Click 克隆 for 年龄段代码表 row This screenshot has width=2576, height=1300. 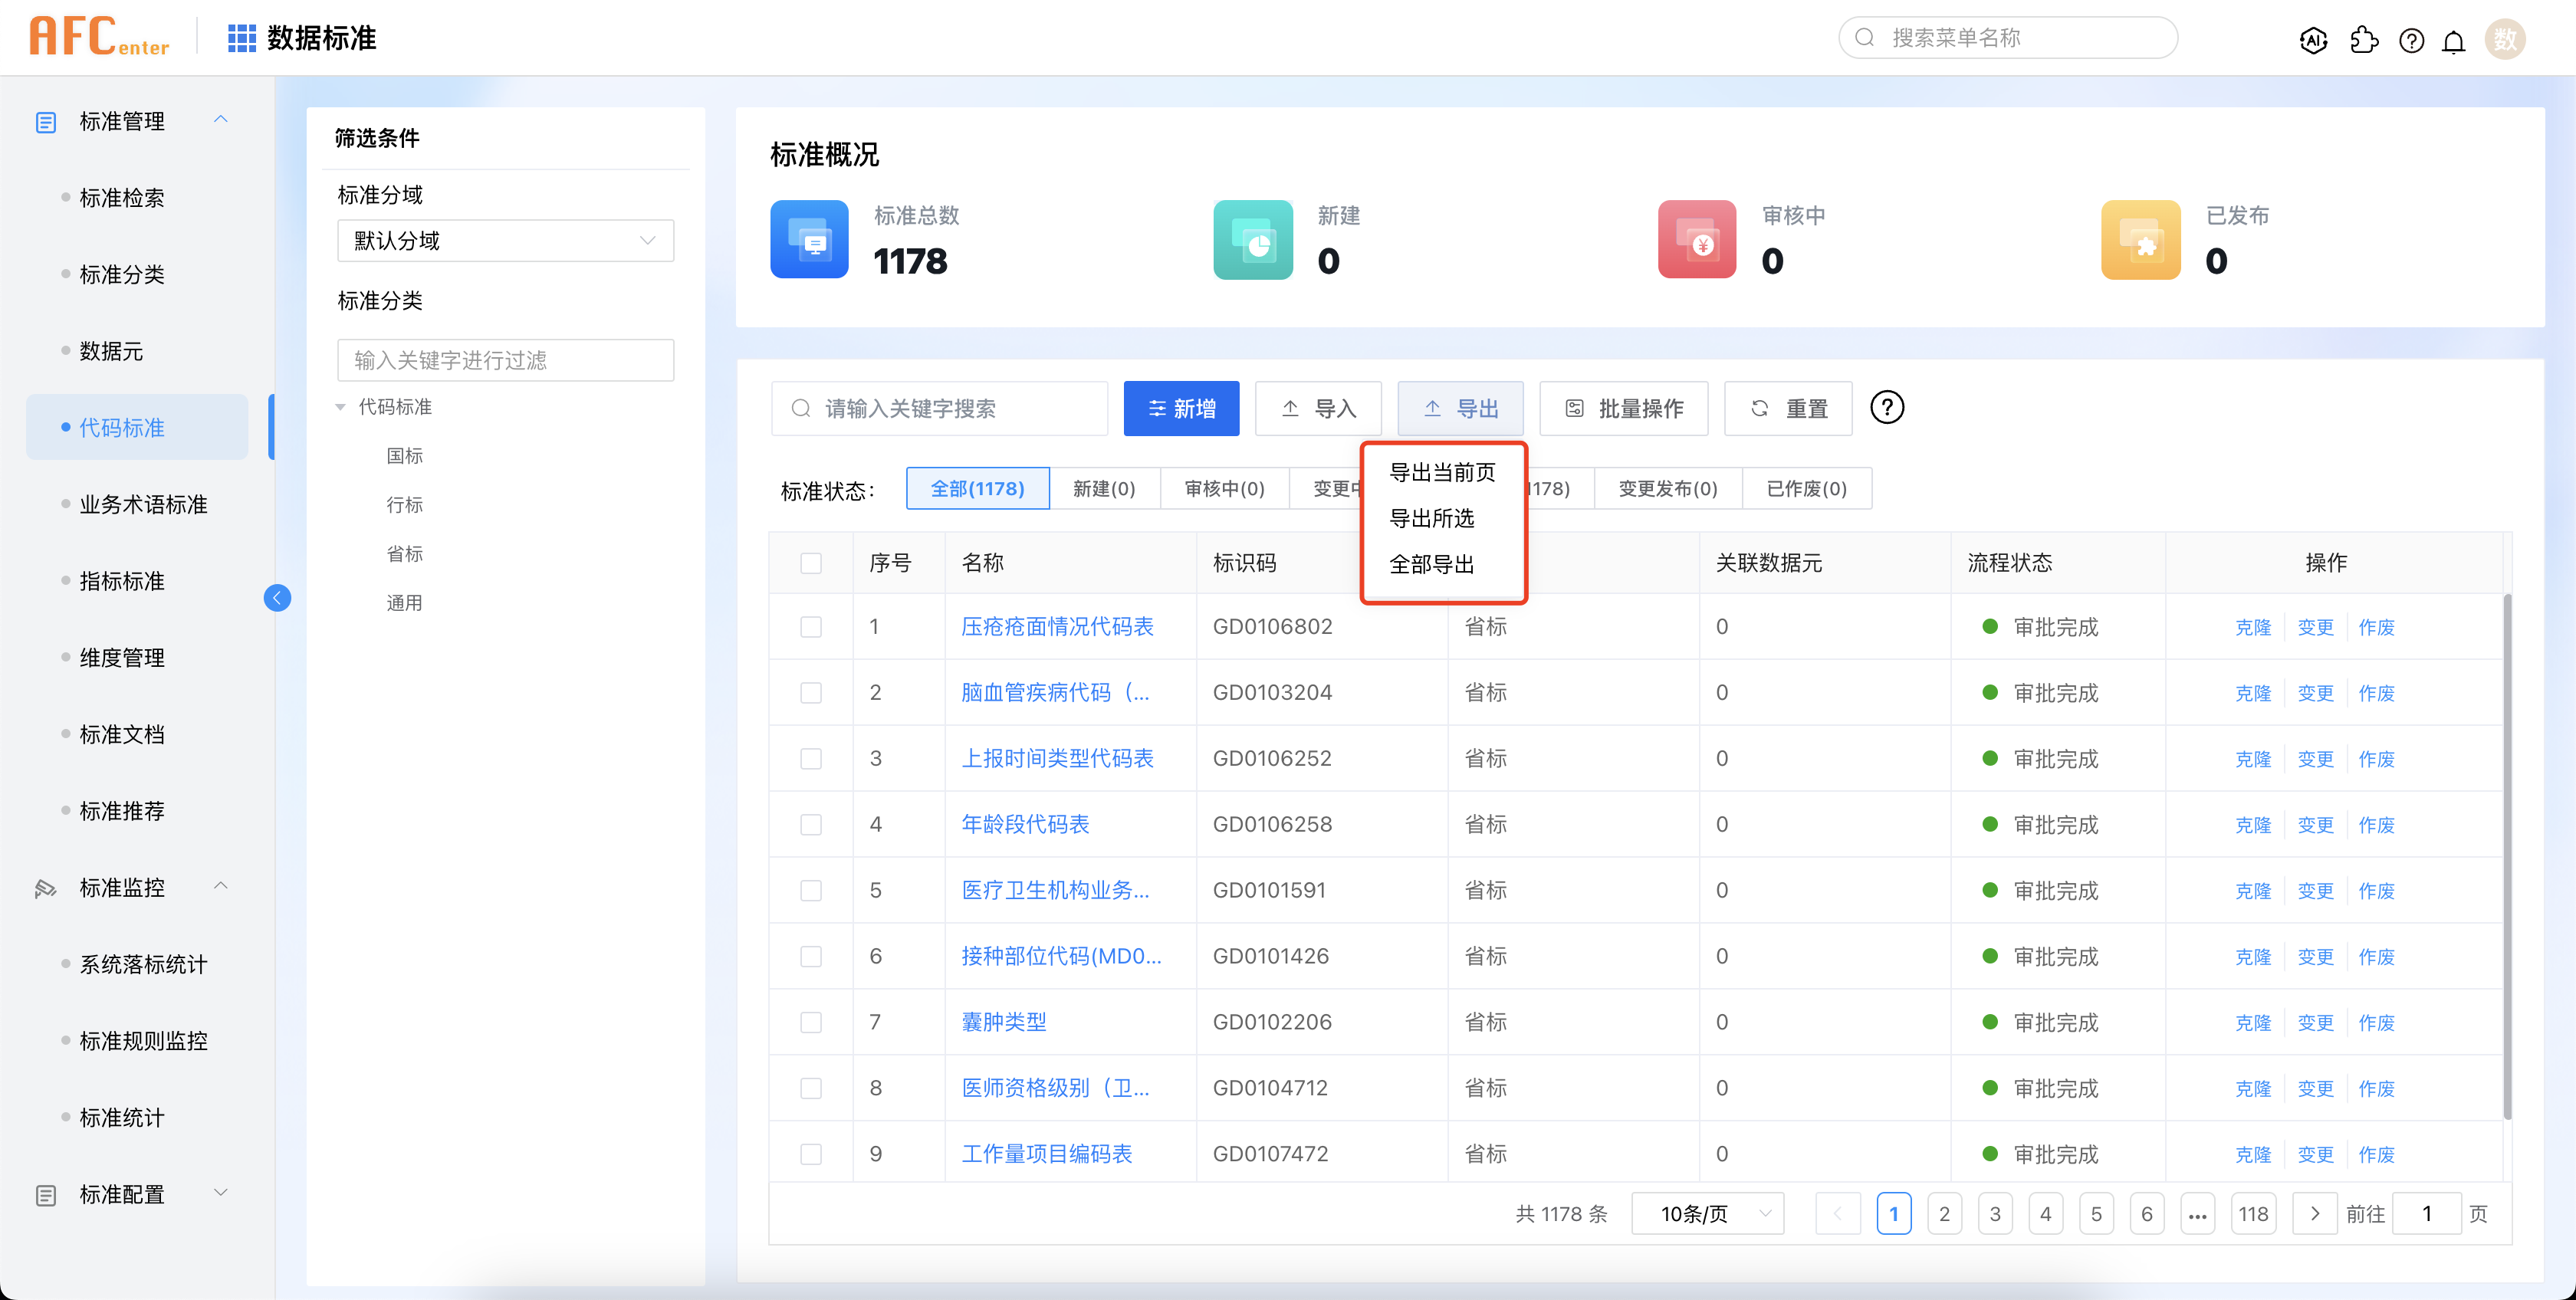2253,825
